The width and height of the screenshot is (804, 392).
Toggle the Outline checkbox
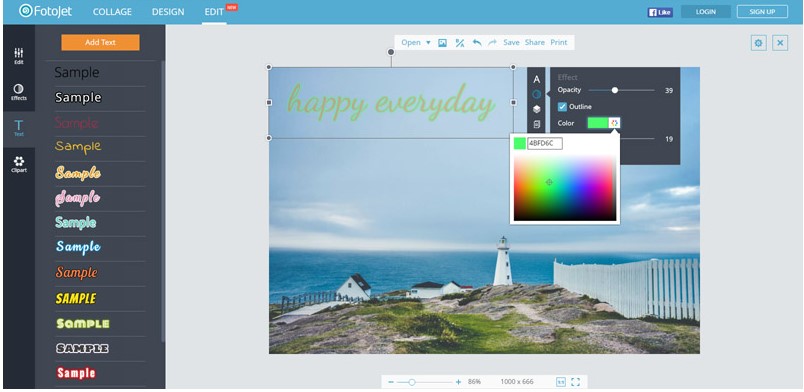[562, 107]
